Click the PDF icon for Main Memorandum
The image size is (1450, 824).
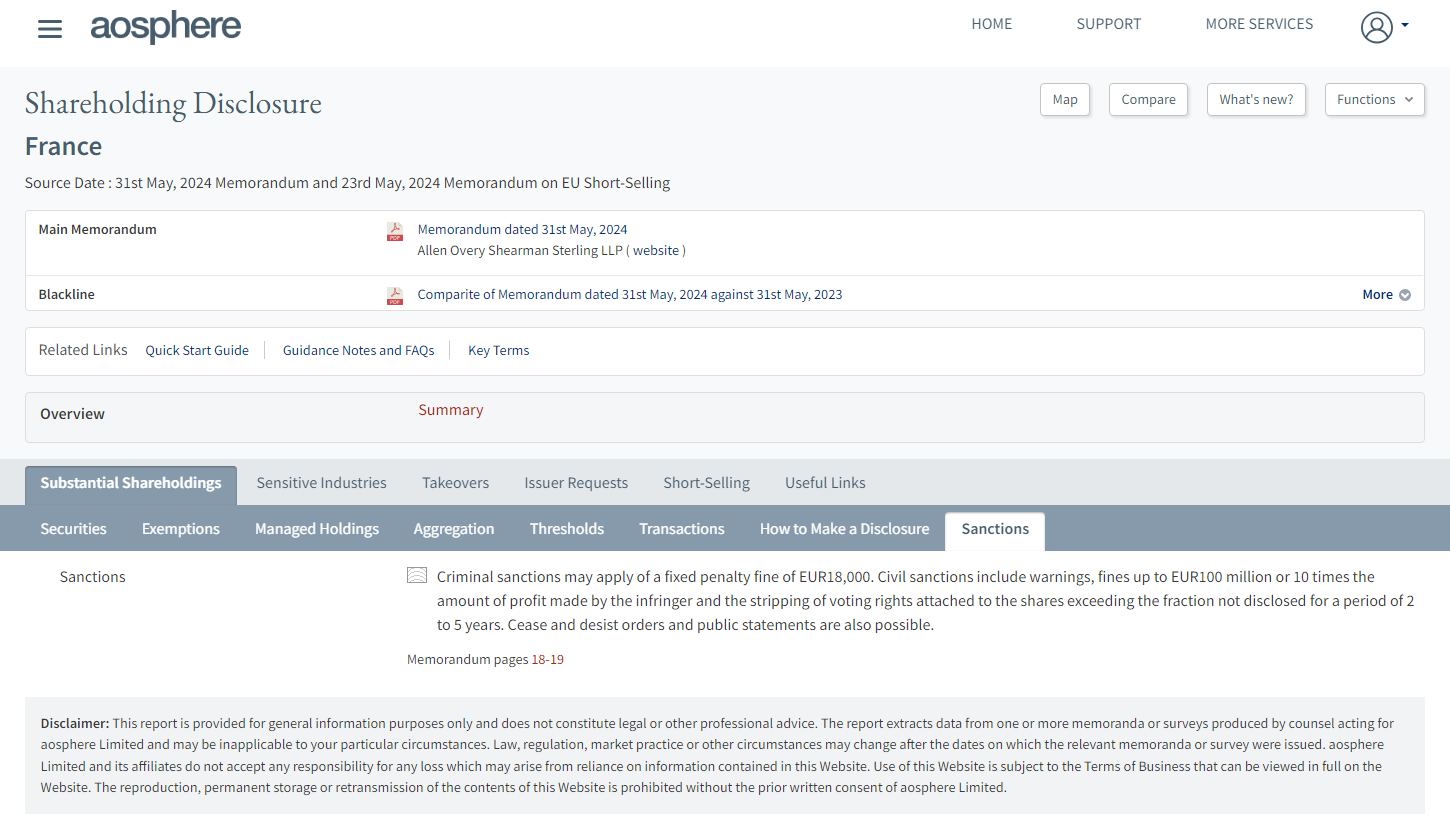pos(395,232)
